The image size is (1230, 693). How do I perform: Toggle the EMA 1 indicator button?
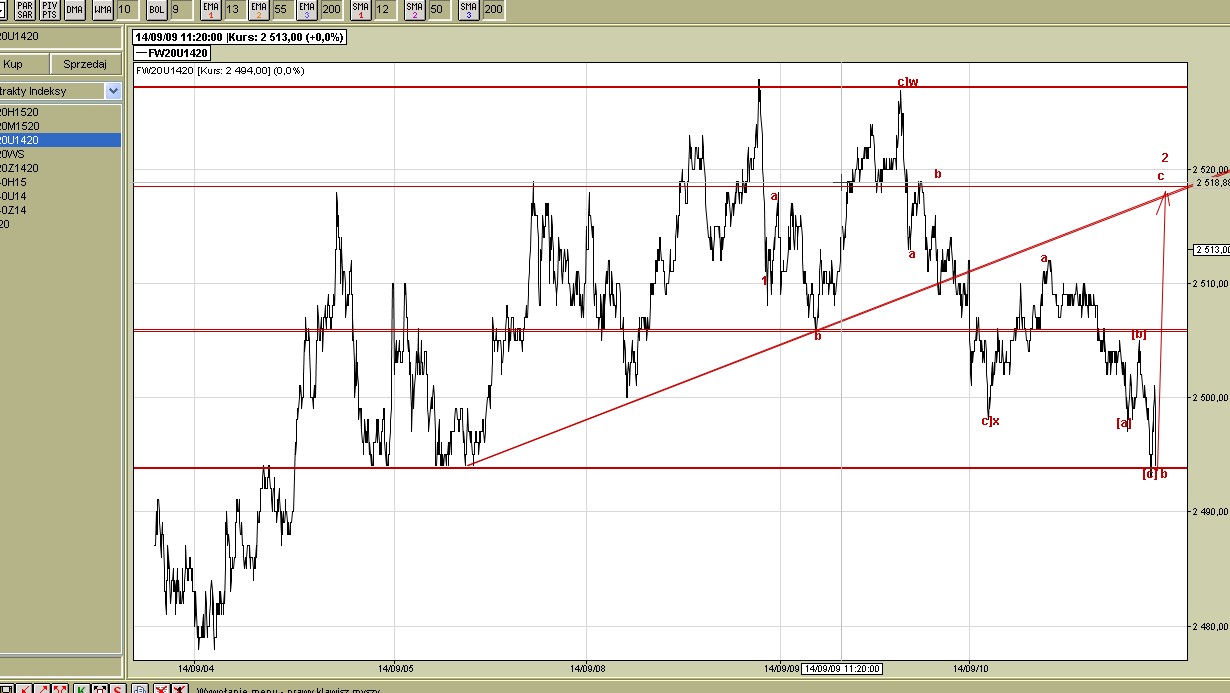tap(210, 9)
